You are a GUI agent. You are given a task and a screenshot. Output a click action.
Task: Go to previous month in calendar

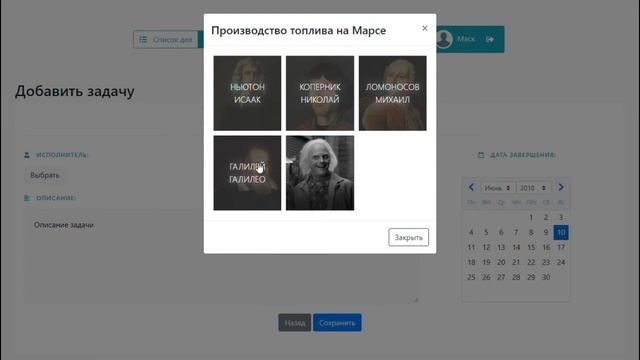471,187
